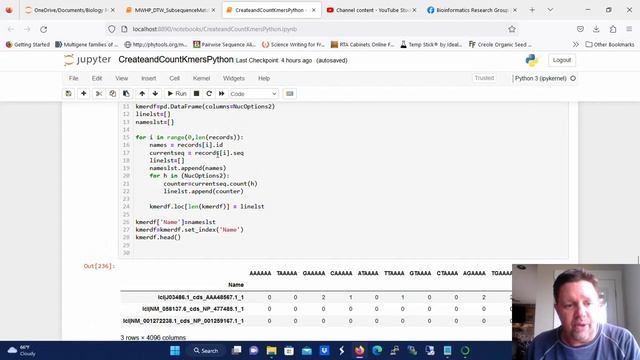The width and height of the screenshot is (640, 360).
Task: Open Firefox from the taskbar
Action: pyautogui.click(x=360, y=351)
